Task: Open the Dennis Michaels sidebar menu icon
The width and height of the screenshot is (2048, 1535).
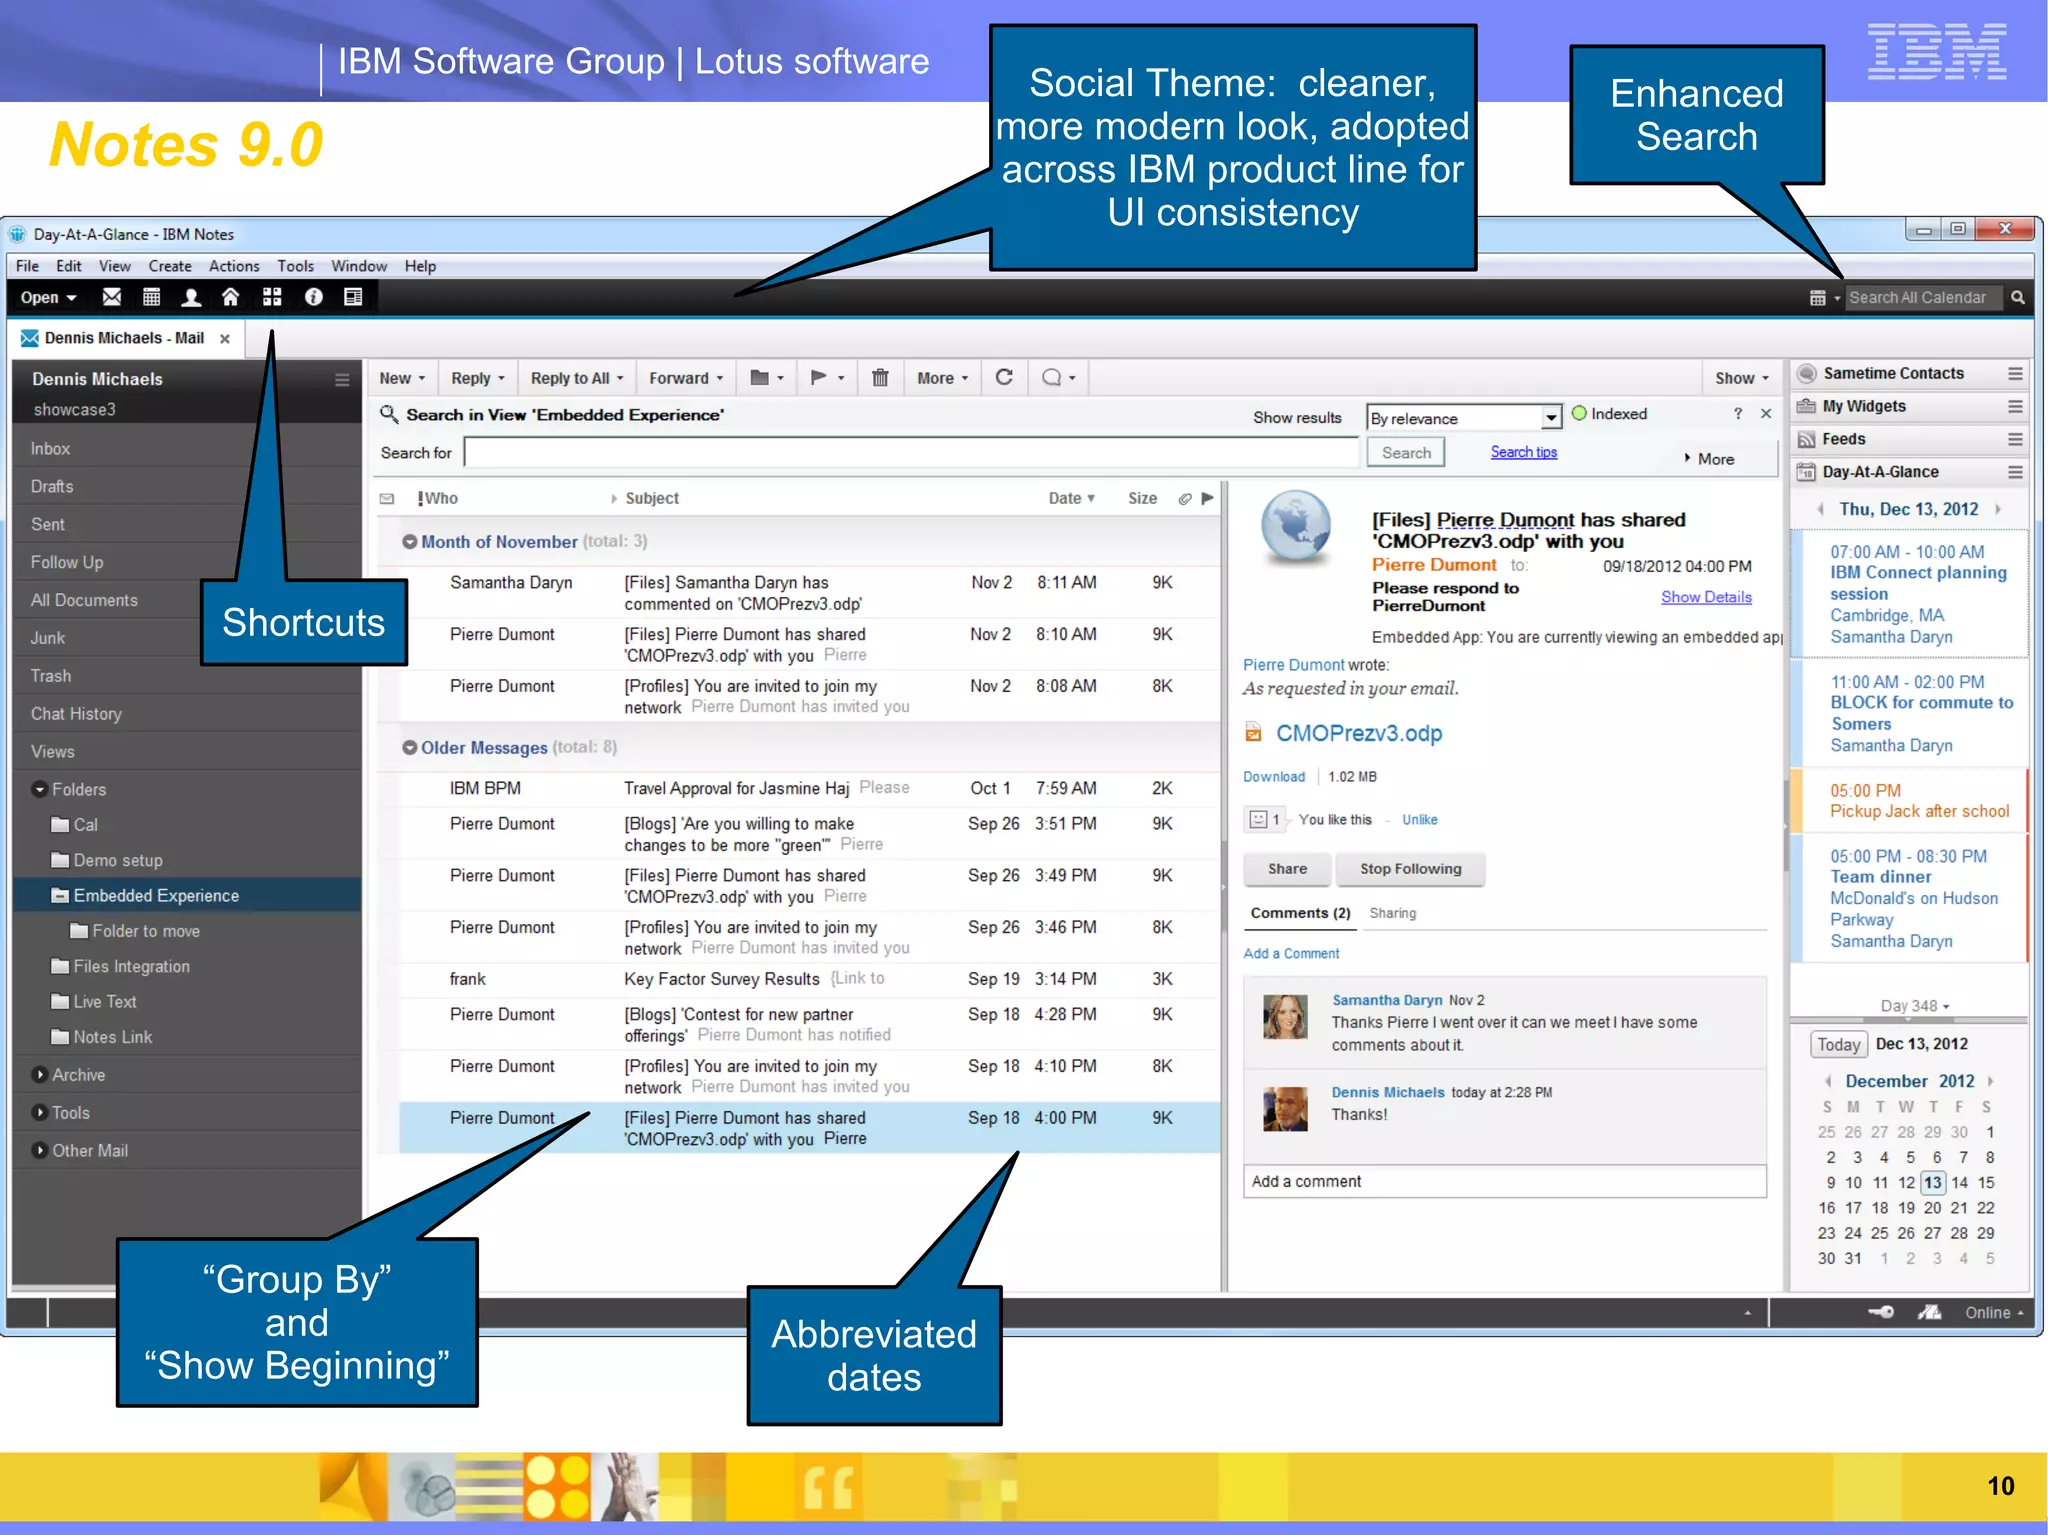Action: pyautogui.click(x=342, y=379)
